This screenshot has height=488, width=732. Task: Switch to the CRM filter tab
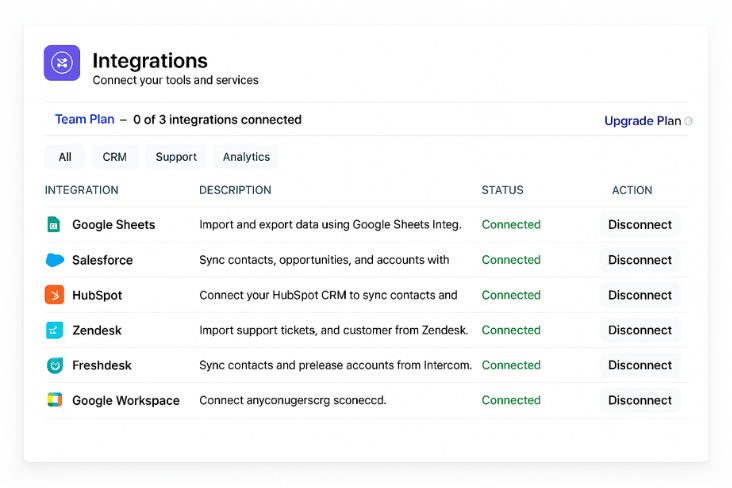[114, 157]
